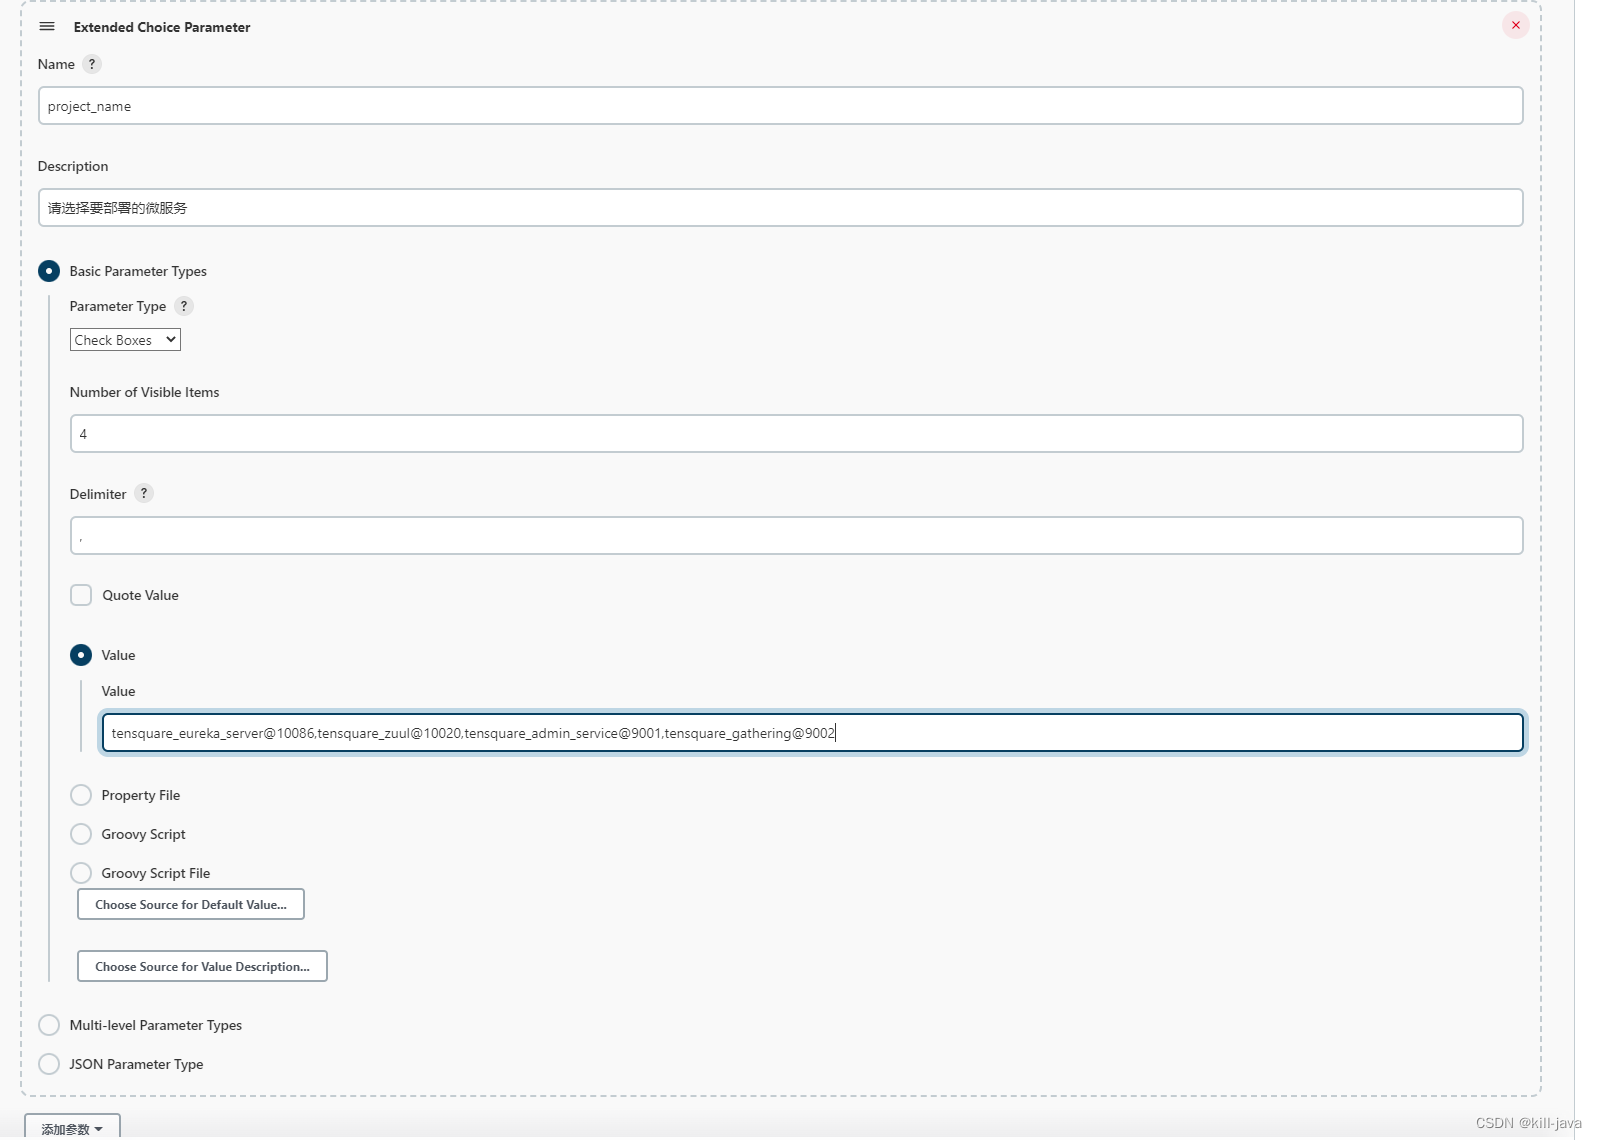This screenshot has height=1140, width=1597.
Task: Click the drag handle beside Extended Choice Parameter
Action: click(x=47, y=27)
